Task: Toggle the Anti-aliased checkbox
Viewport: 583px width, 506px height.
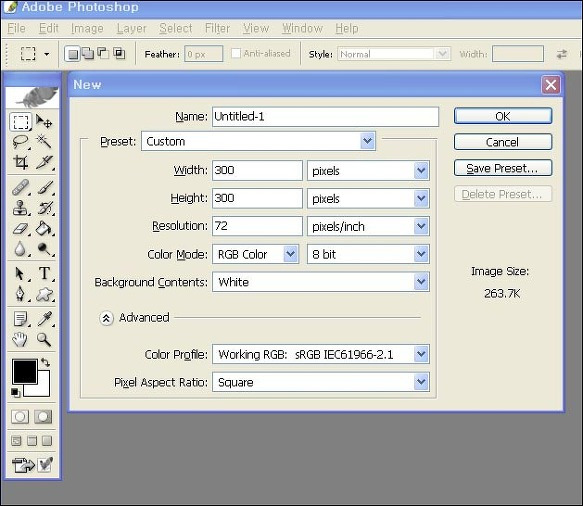Action: 236,54
